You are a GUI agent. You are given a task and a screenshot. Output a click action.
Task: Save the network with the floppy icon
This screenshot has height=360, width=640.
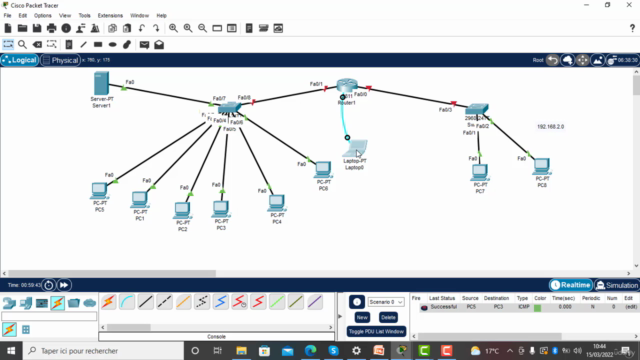tap(37, 28)
